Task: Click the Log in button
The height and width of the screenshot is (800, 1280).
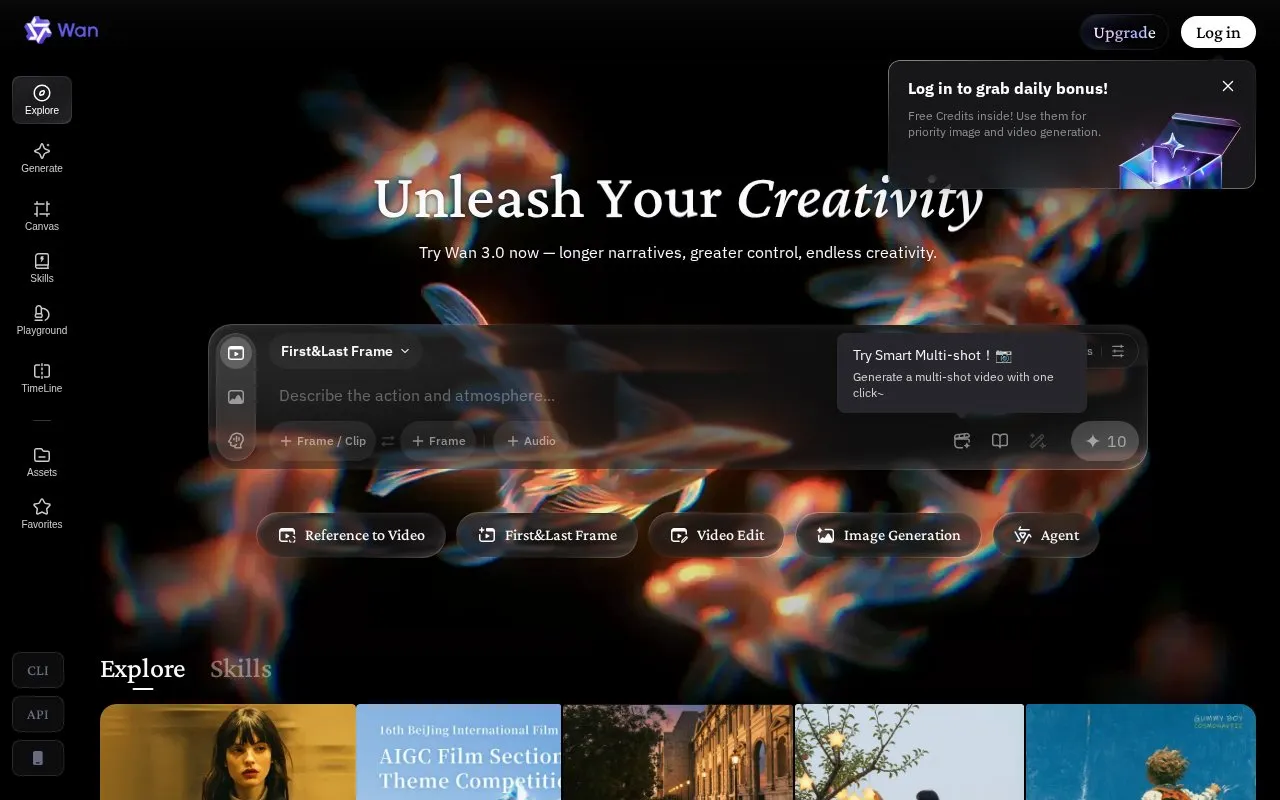Action: 1218,32
